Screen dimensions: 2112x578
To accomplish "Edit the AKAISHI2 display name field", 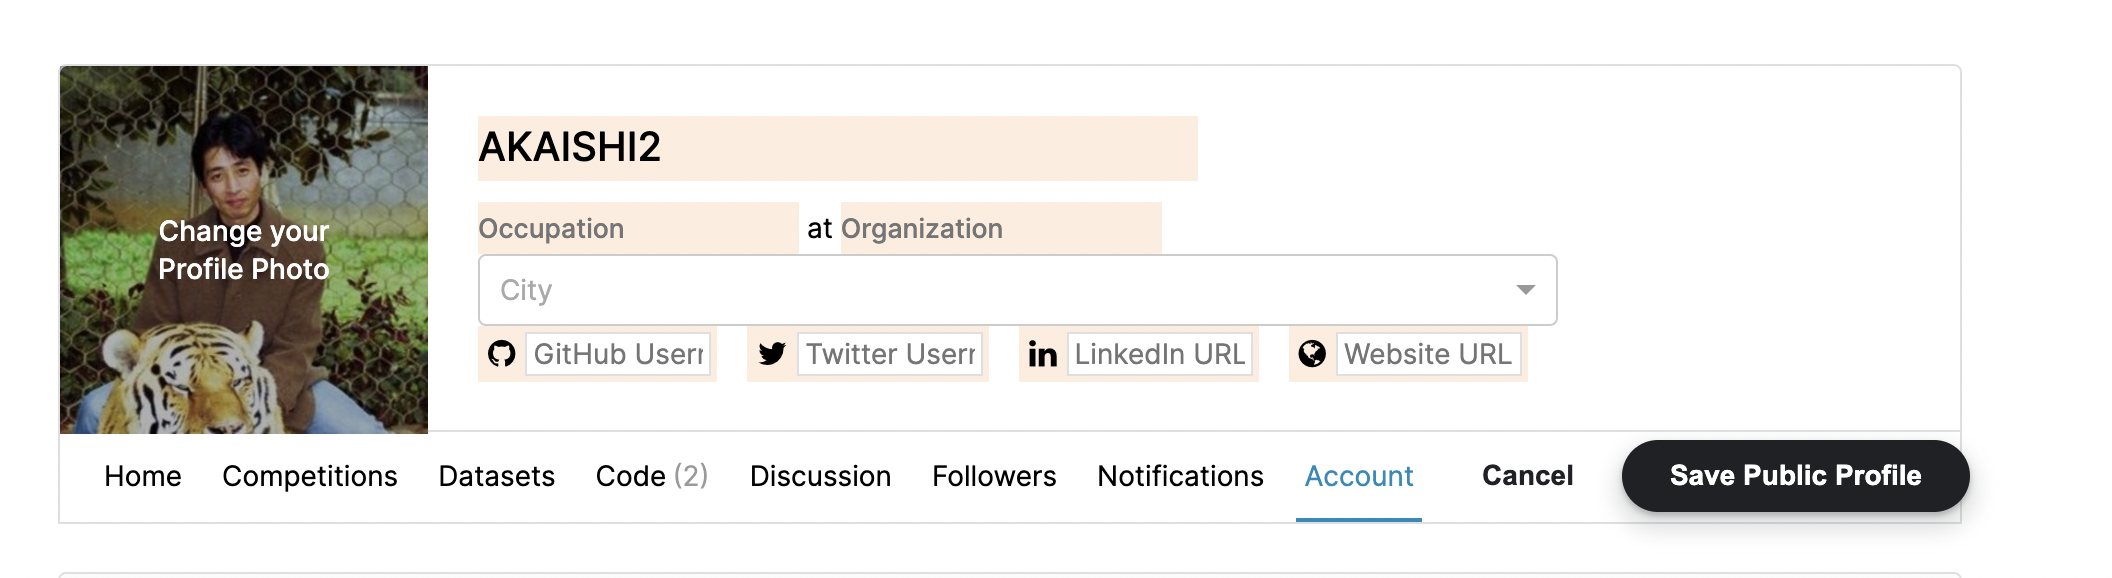I will click(837, 148).
